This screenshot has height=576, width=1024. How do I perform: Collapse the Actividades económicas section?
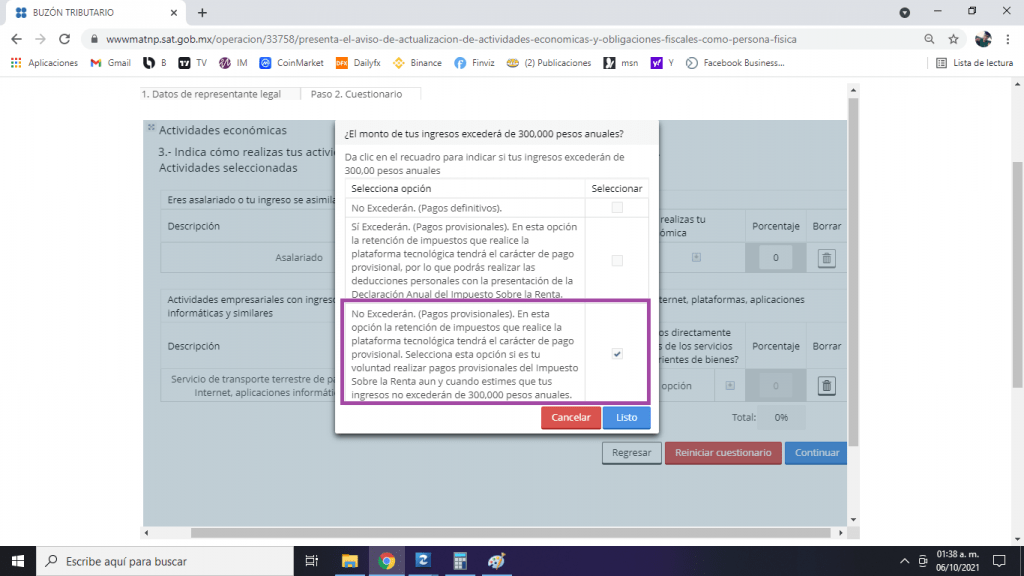pyautogui.click(x=151, y=127)
